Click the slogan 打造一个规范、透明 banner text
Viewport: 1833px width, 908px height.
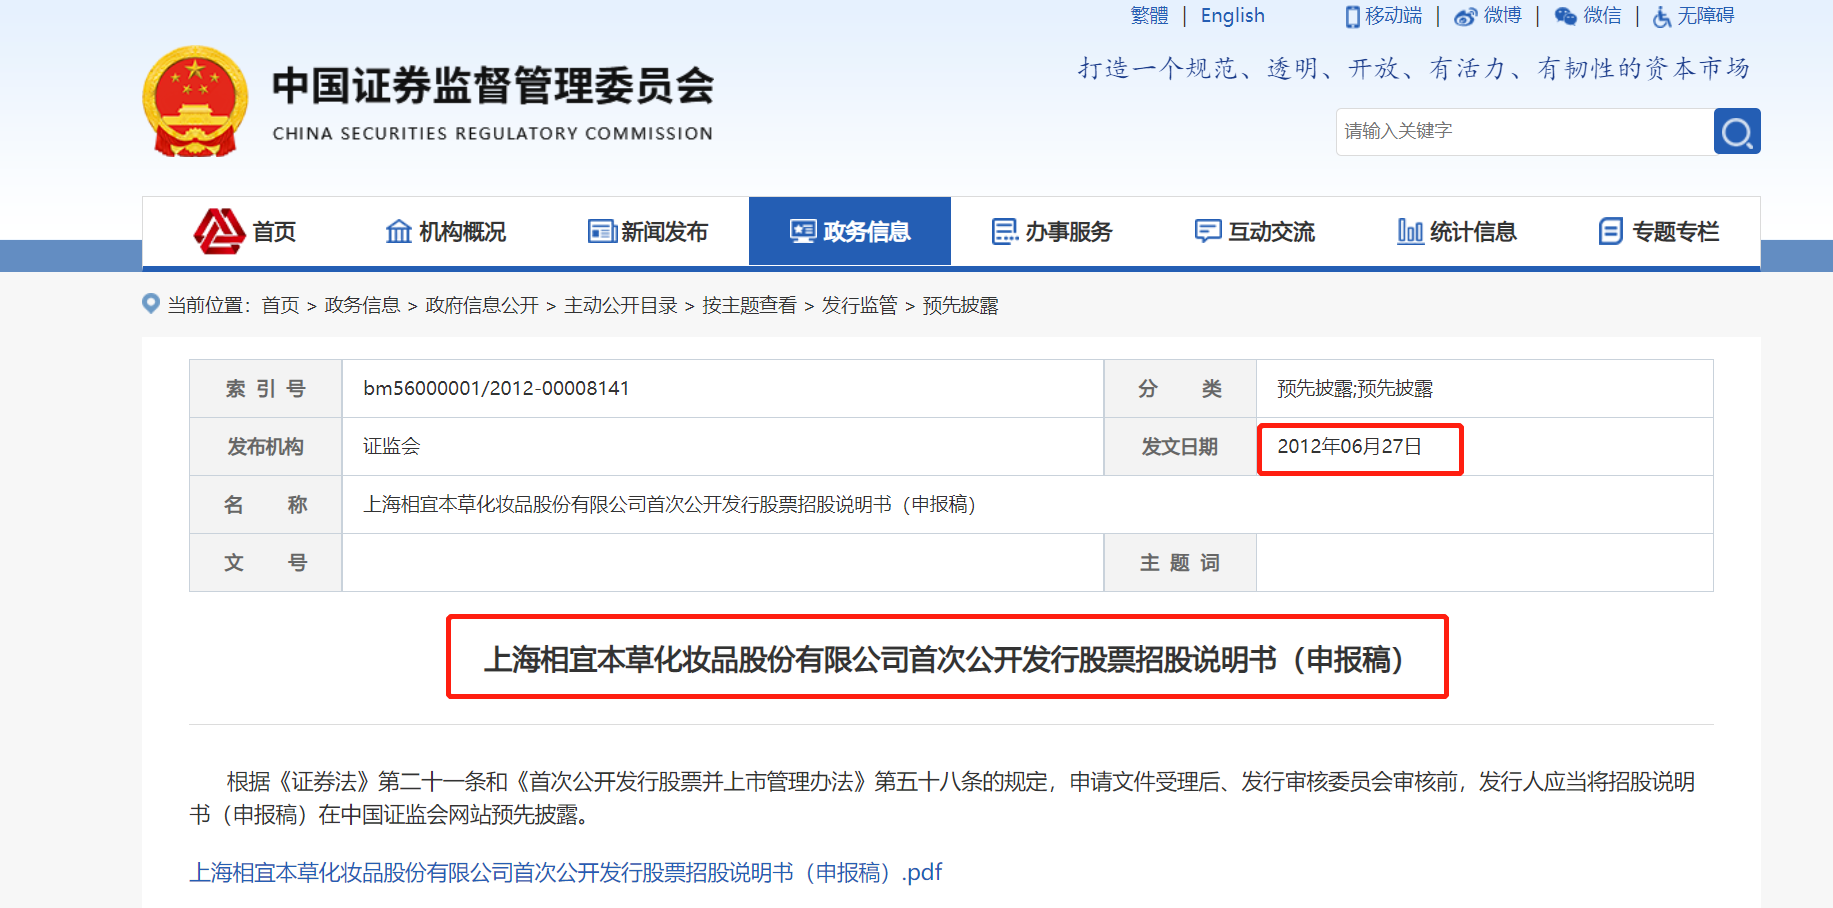pyautogui.click(x=1414, y=68)
